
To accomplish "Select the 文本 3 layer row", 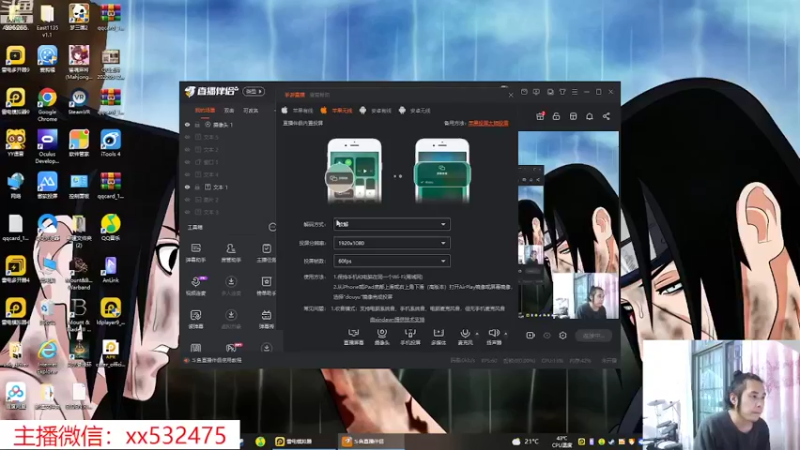I will click(228, 212).
